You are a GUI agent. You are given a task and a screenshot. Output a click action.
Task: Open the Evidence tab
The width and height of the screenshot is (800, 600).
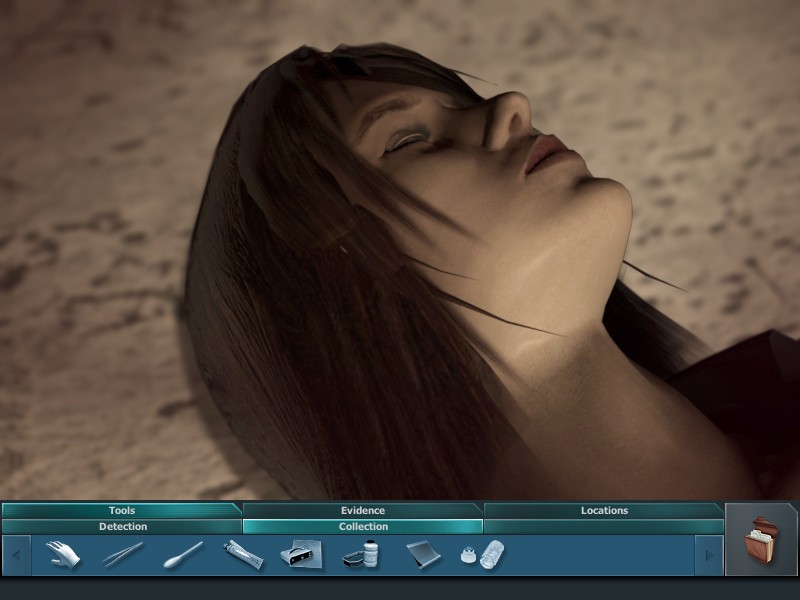[x=363, y=510]
